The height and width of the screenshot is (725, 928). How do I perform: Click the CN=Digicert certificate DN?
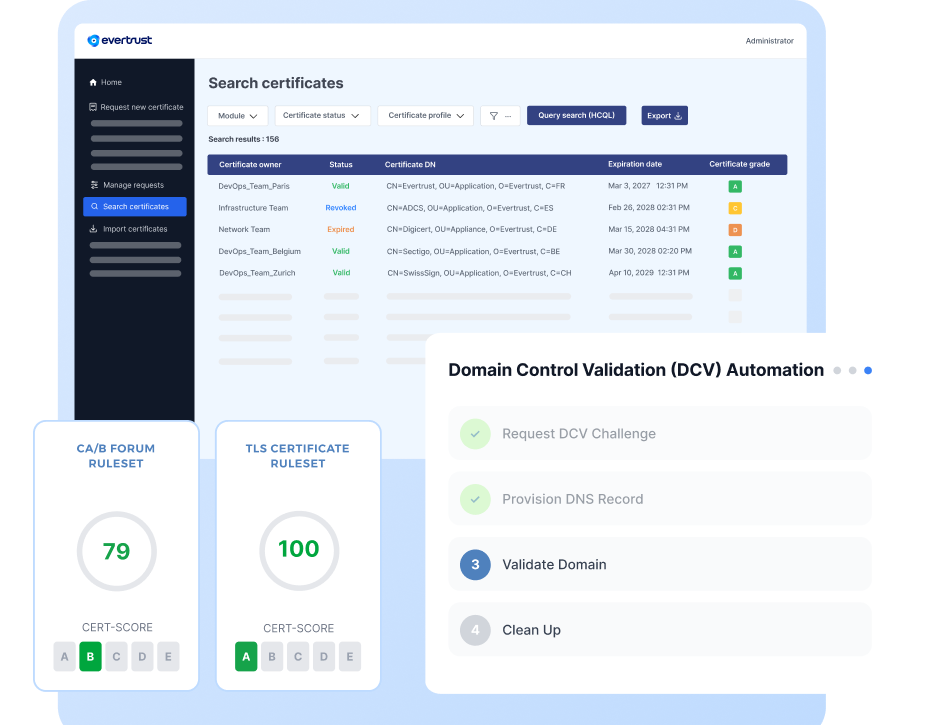pyautogui.click(x=472, y=229)
